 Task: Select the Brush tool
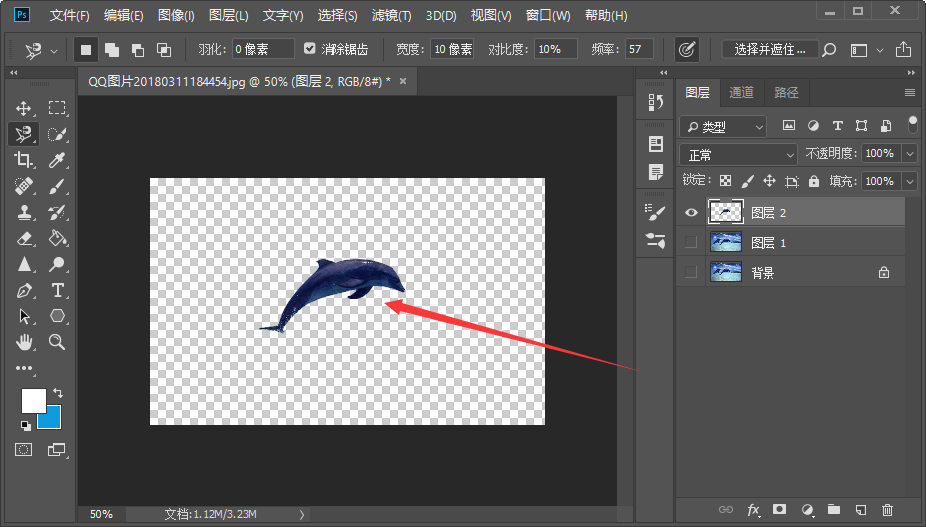point(57,186)
